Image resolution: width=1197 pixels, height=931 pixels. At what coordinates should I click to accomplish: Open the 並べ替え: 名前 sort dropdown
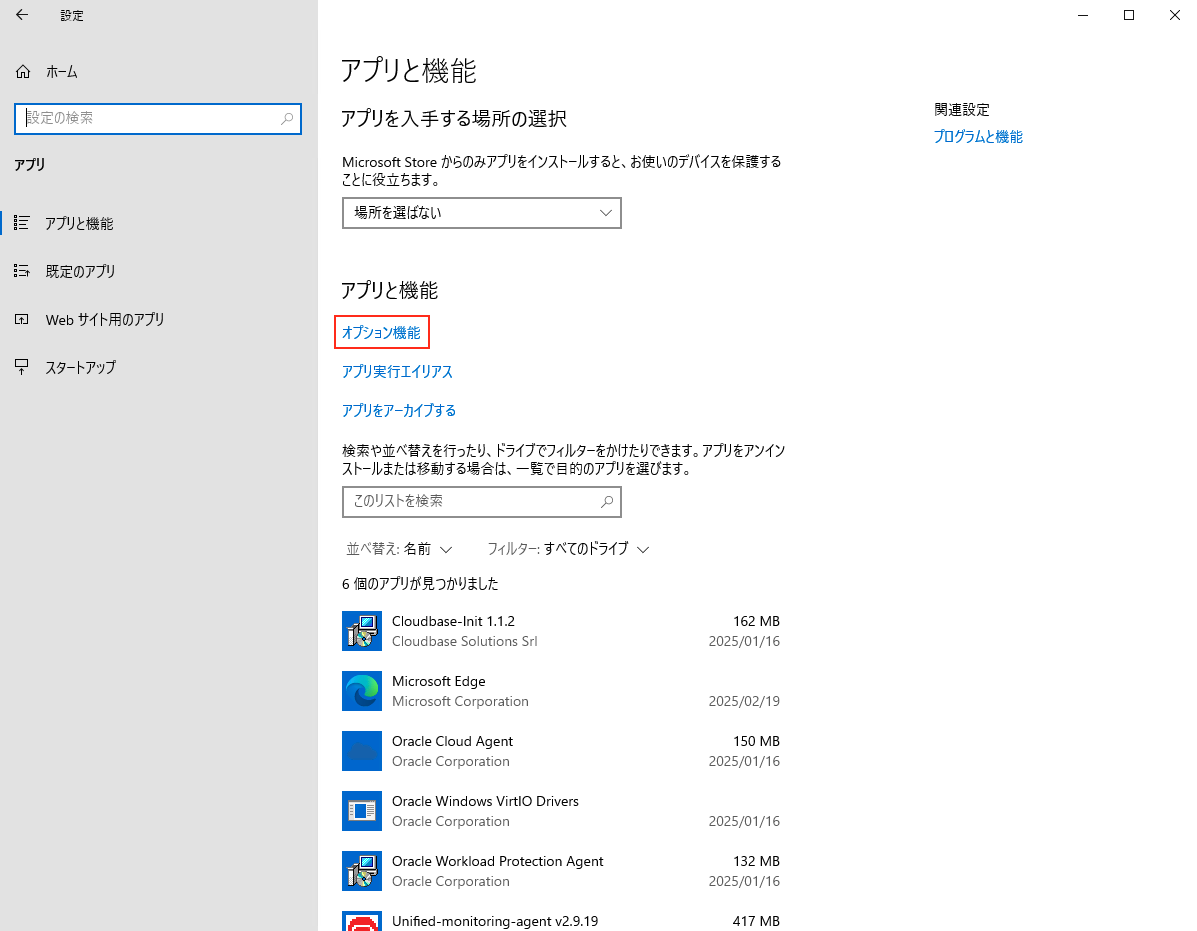(399, 549)
